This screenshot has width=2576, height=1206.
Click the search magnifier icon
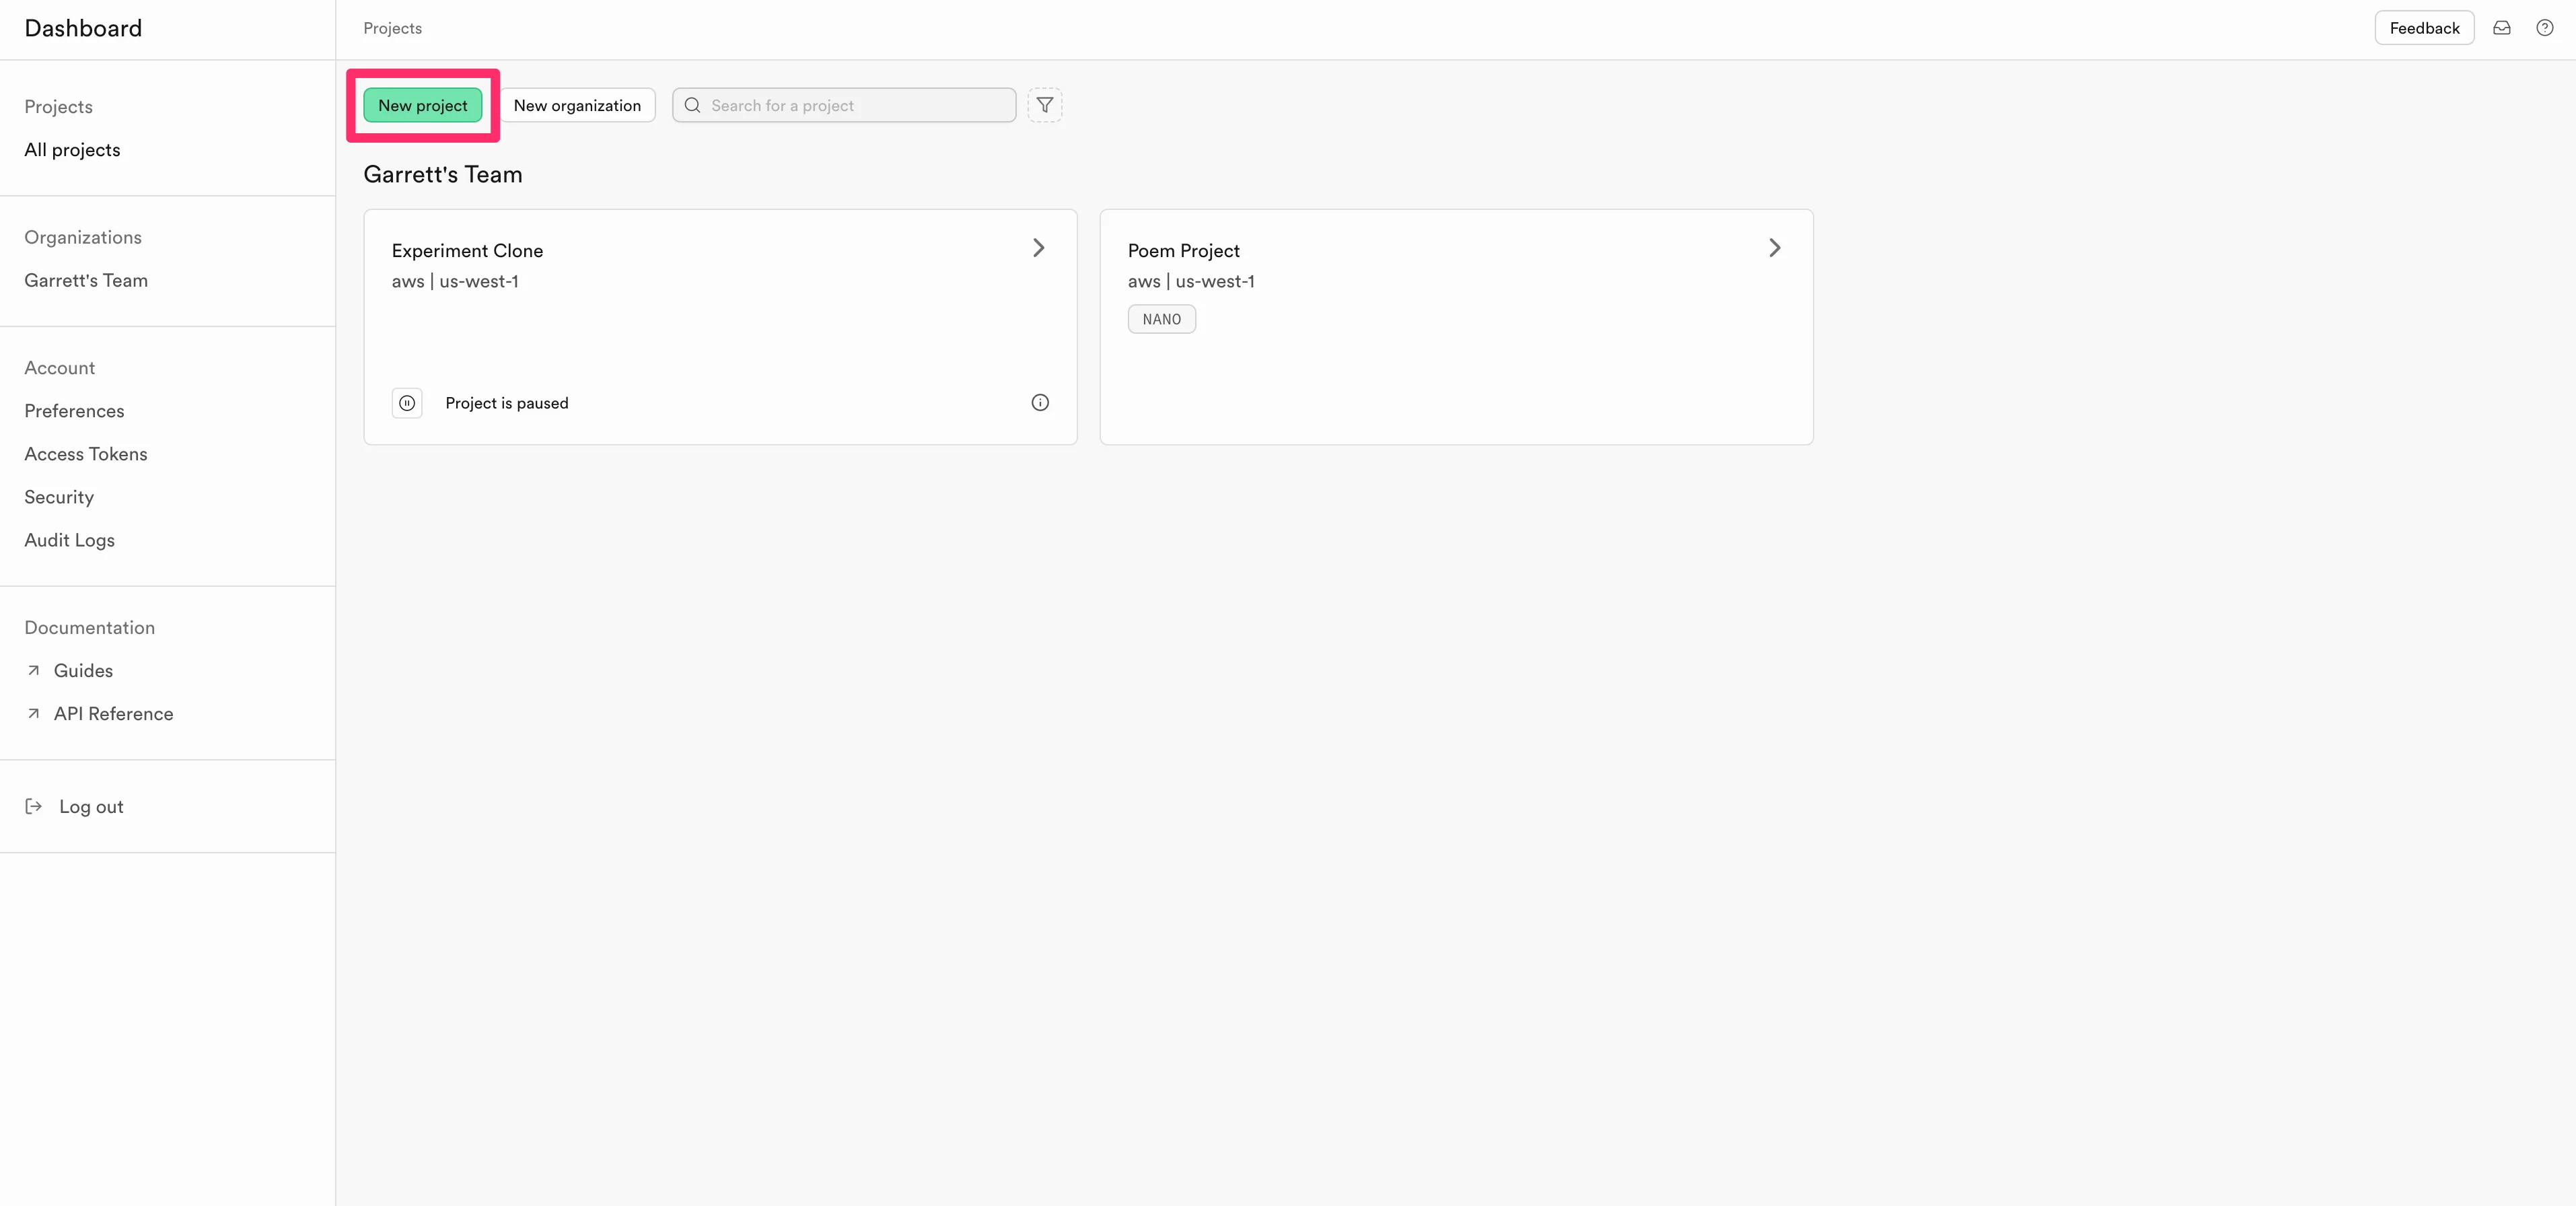(692, 105)
